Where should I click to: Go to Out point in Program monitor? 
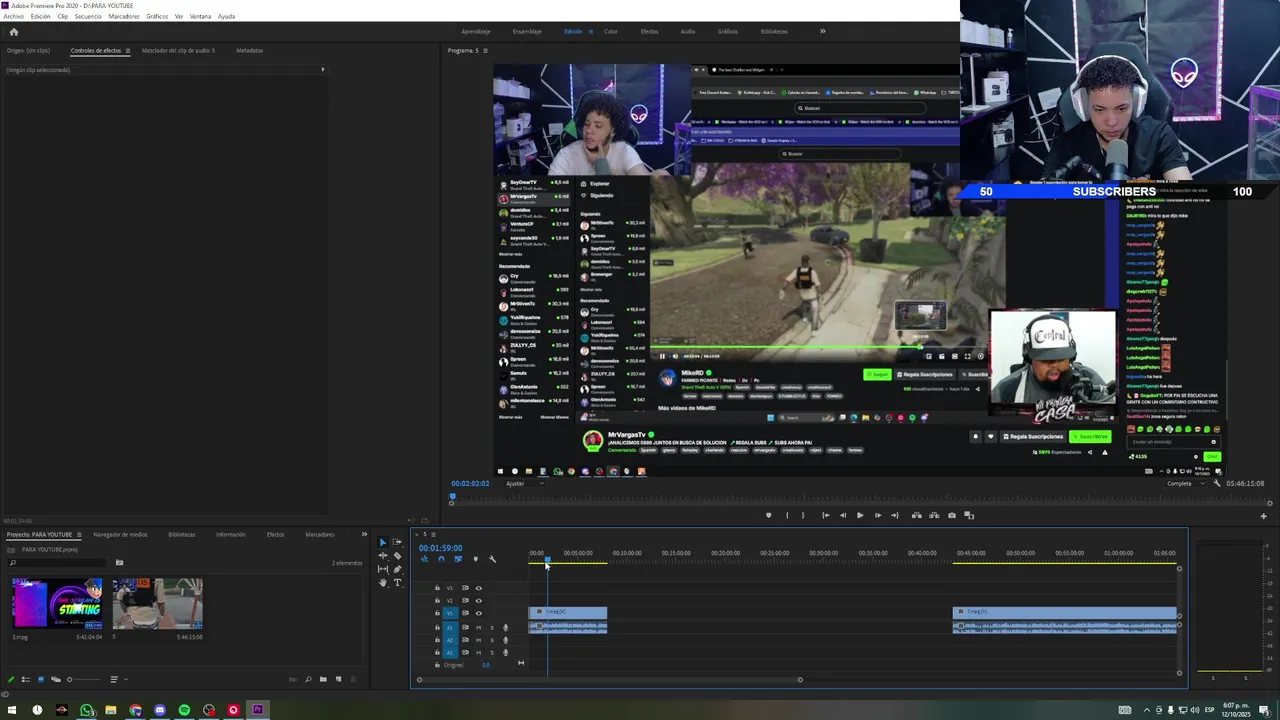895,515
